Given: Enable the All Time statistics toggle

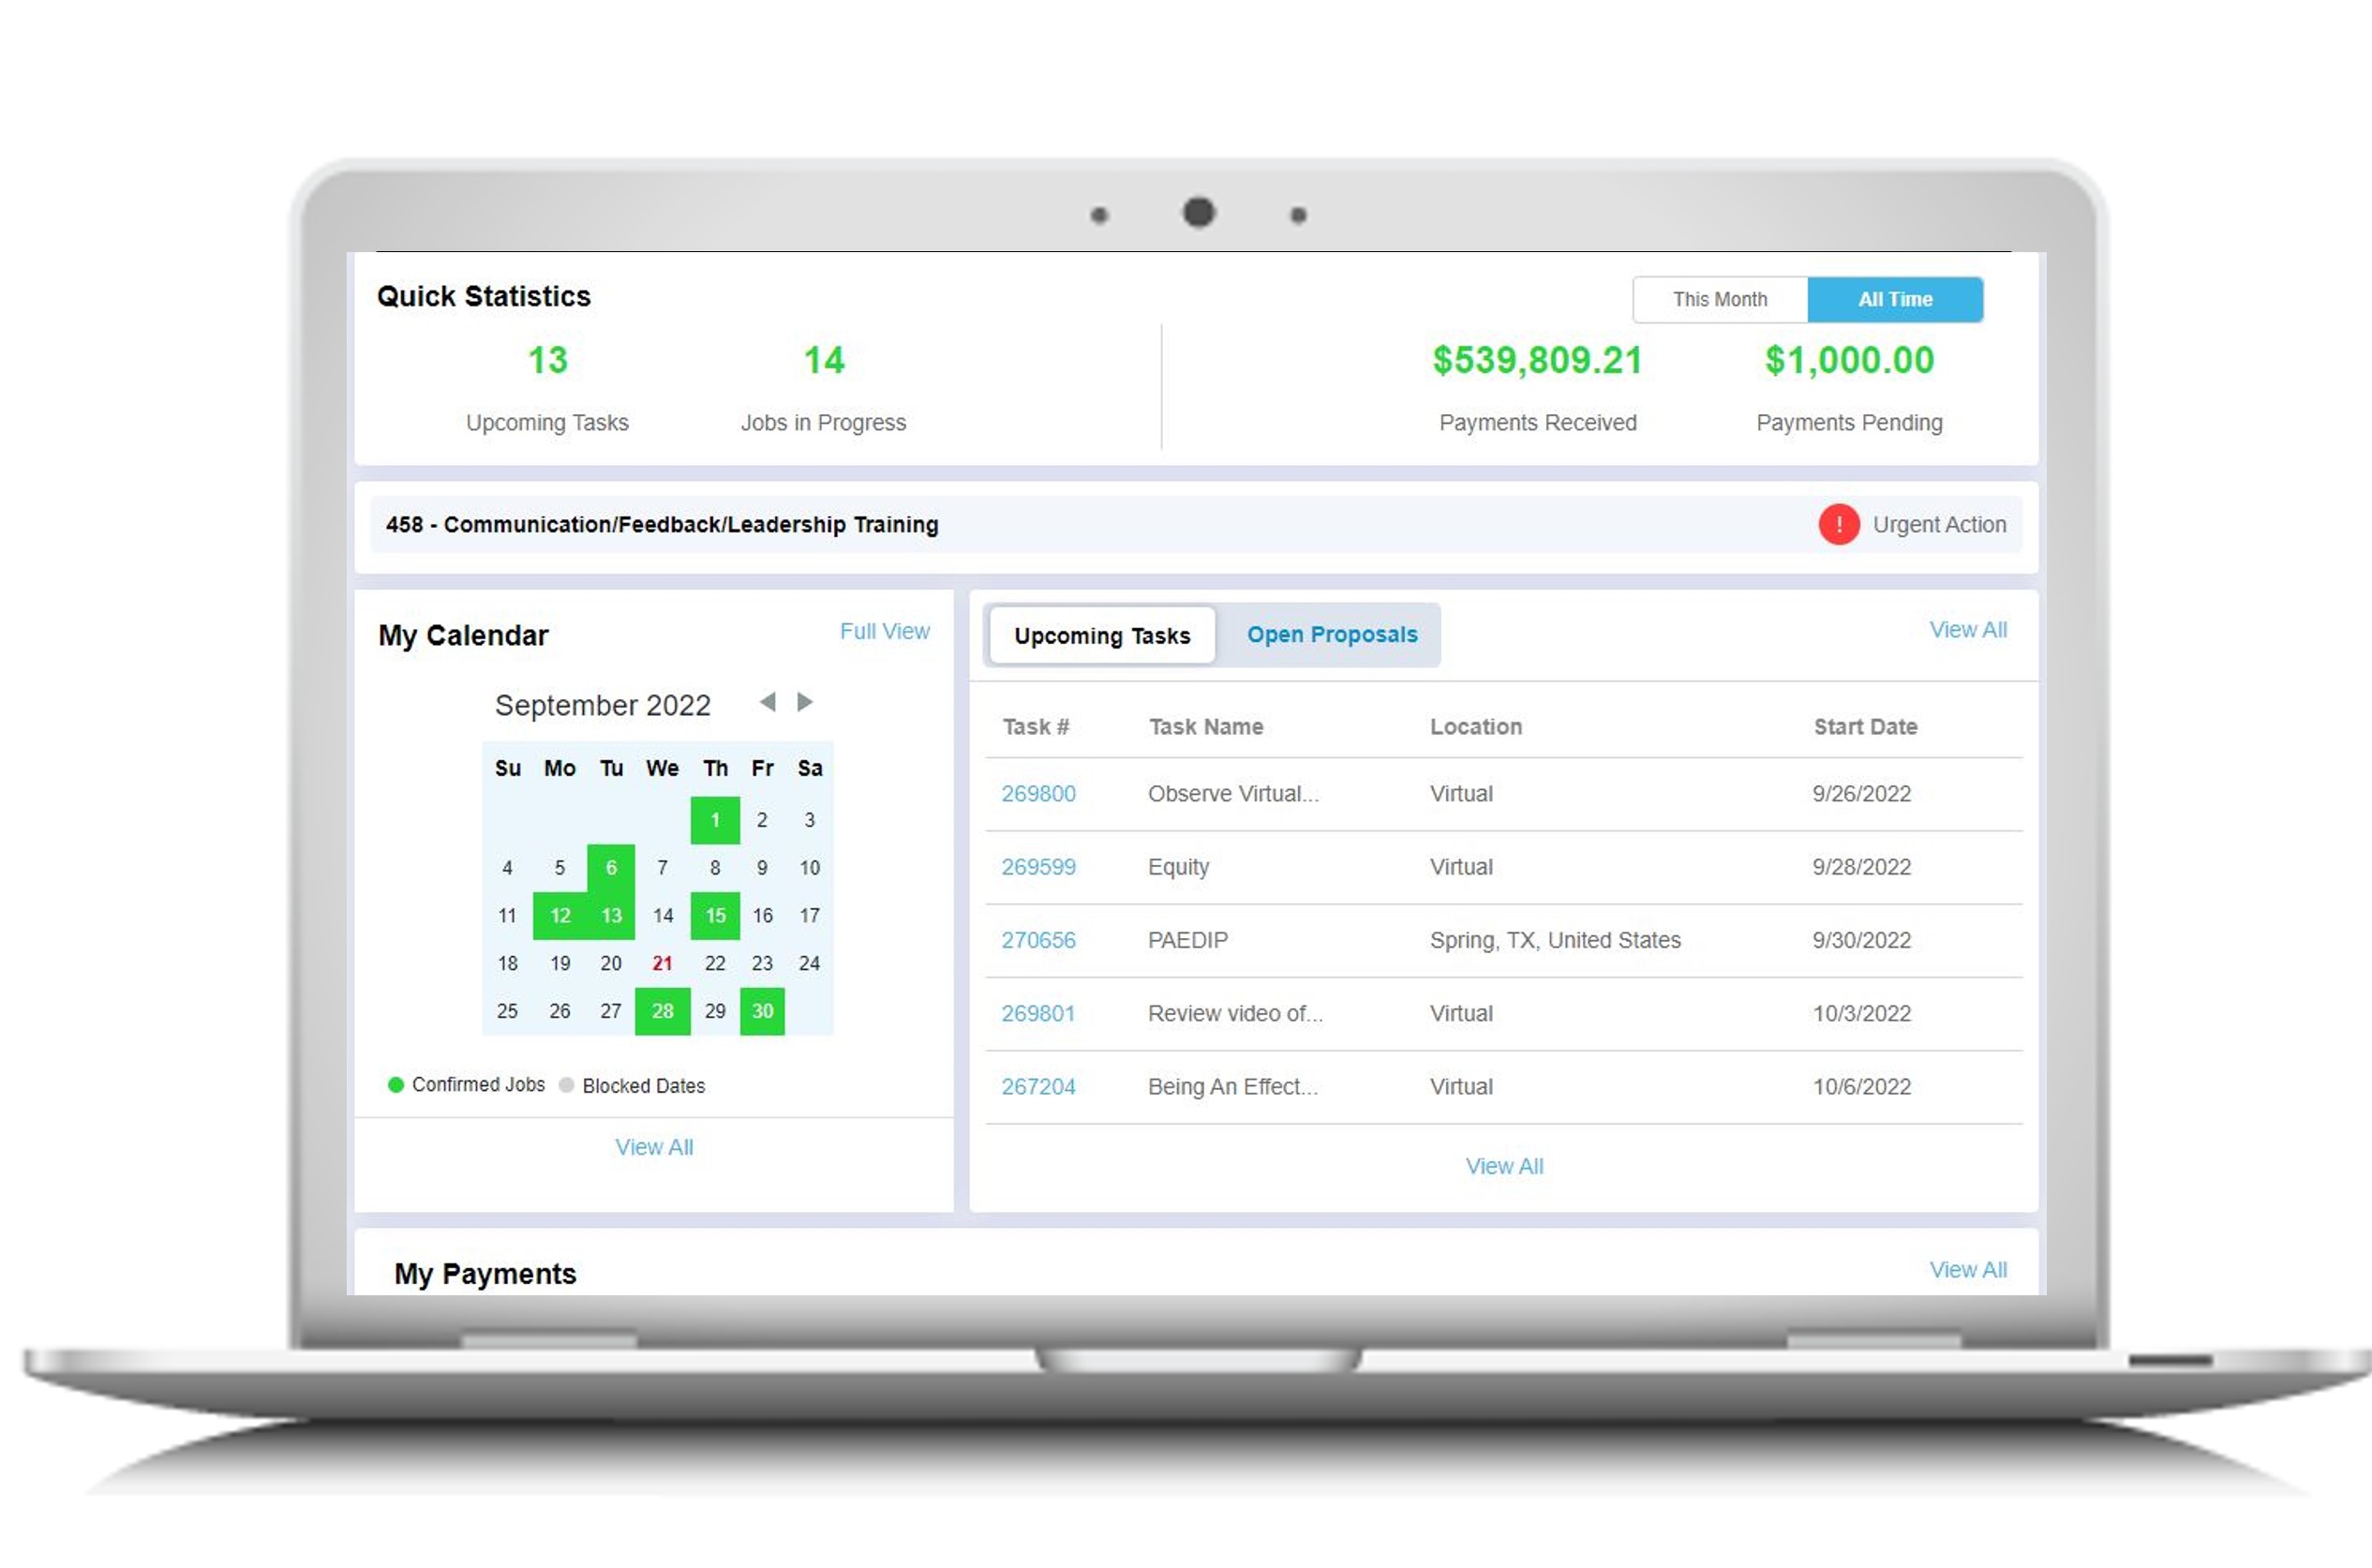Looking at the screenshot, I should (x=1895, y=298).
